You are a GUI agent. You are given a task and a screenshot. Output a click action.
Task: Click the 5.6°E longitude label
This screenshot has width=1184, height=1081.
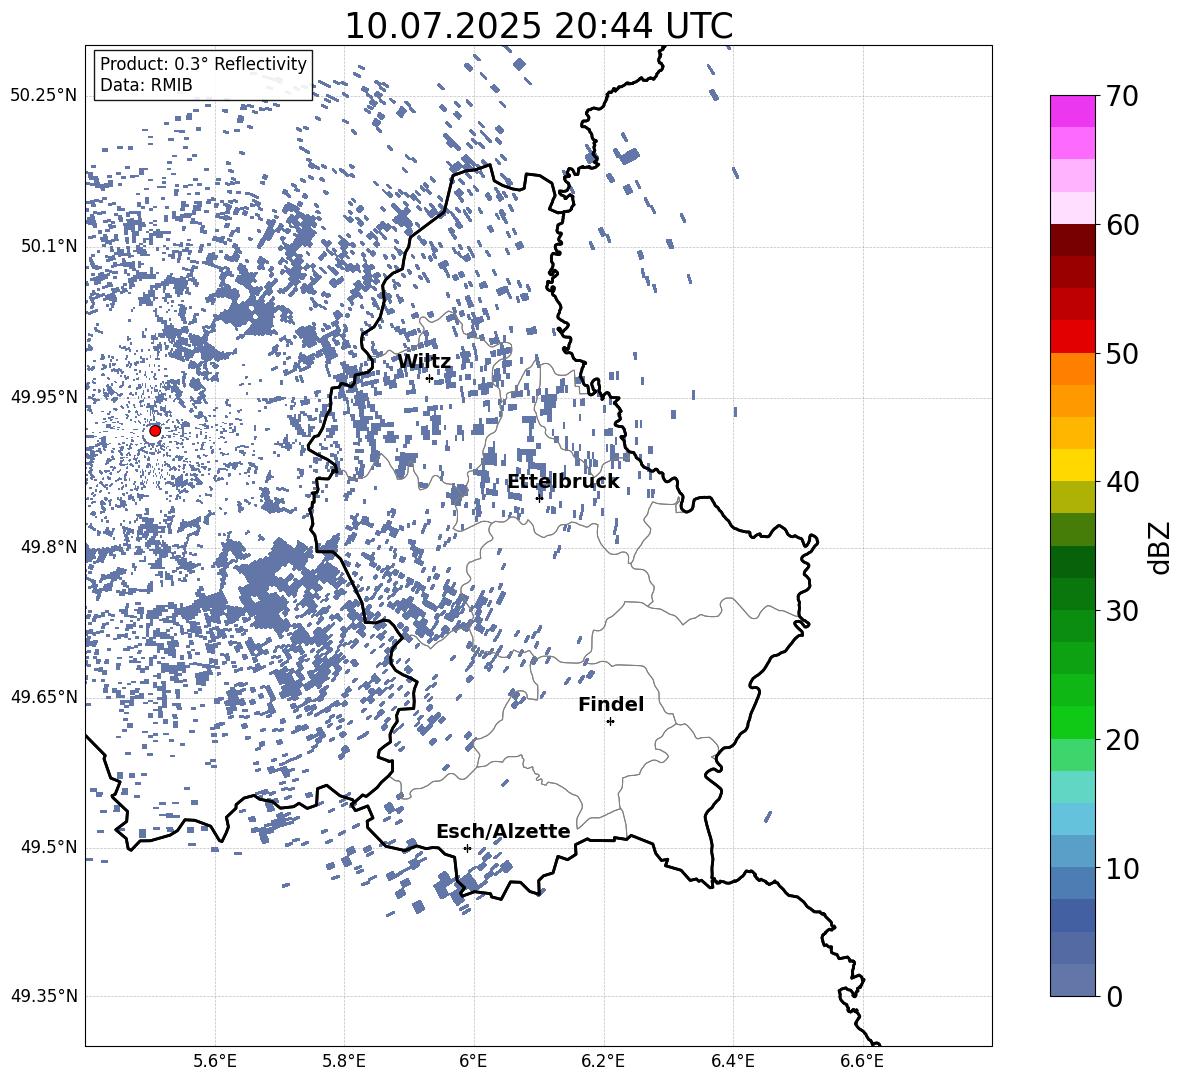click(215, 1061)
